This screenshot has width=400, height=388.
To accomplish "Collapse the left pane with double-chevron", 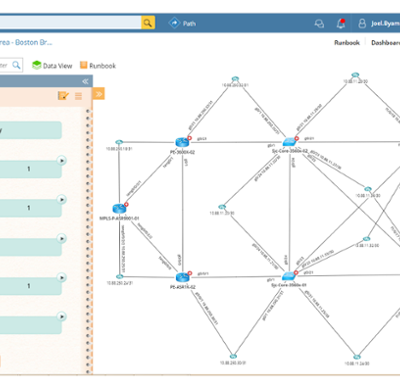I will pyautogui.click(x=85, y=81).
